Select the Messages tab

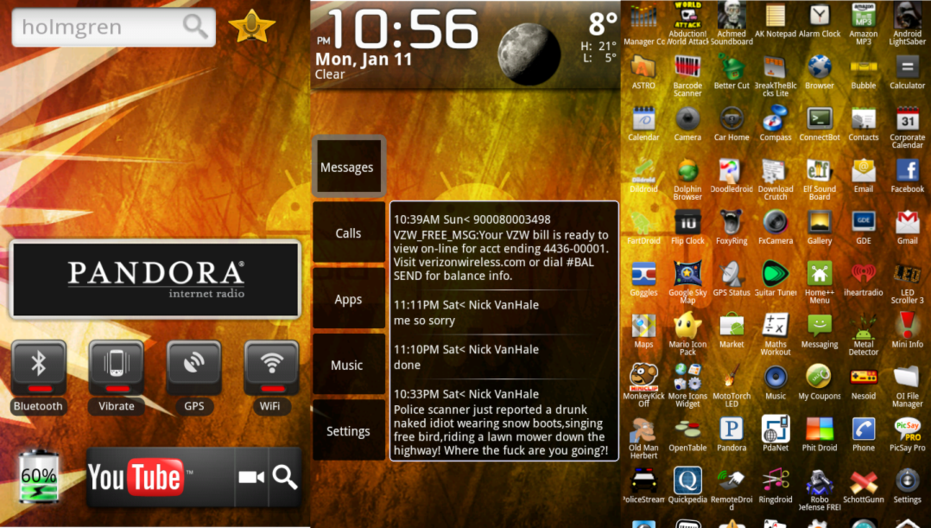(x=347, y=167)
